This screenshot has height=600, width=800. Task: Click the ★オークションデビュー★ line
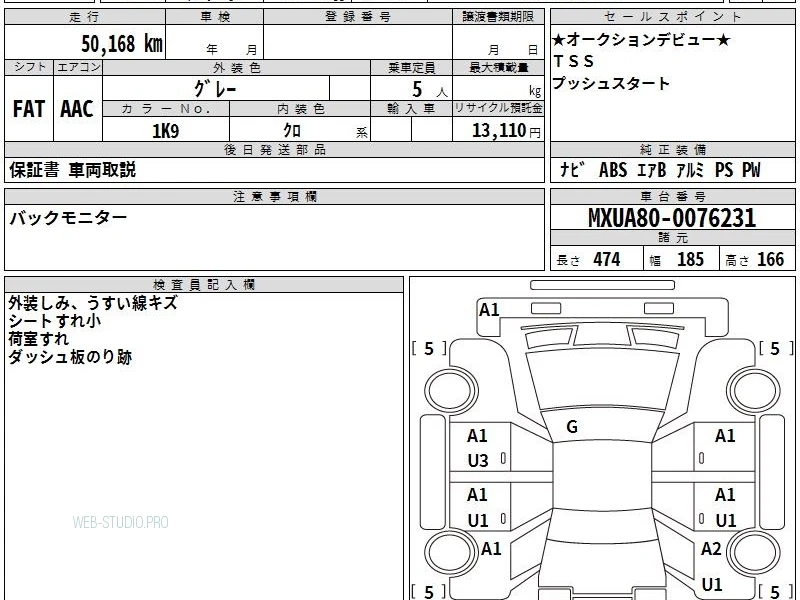(641, 40)
